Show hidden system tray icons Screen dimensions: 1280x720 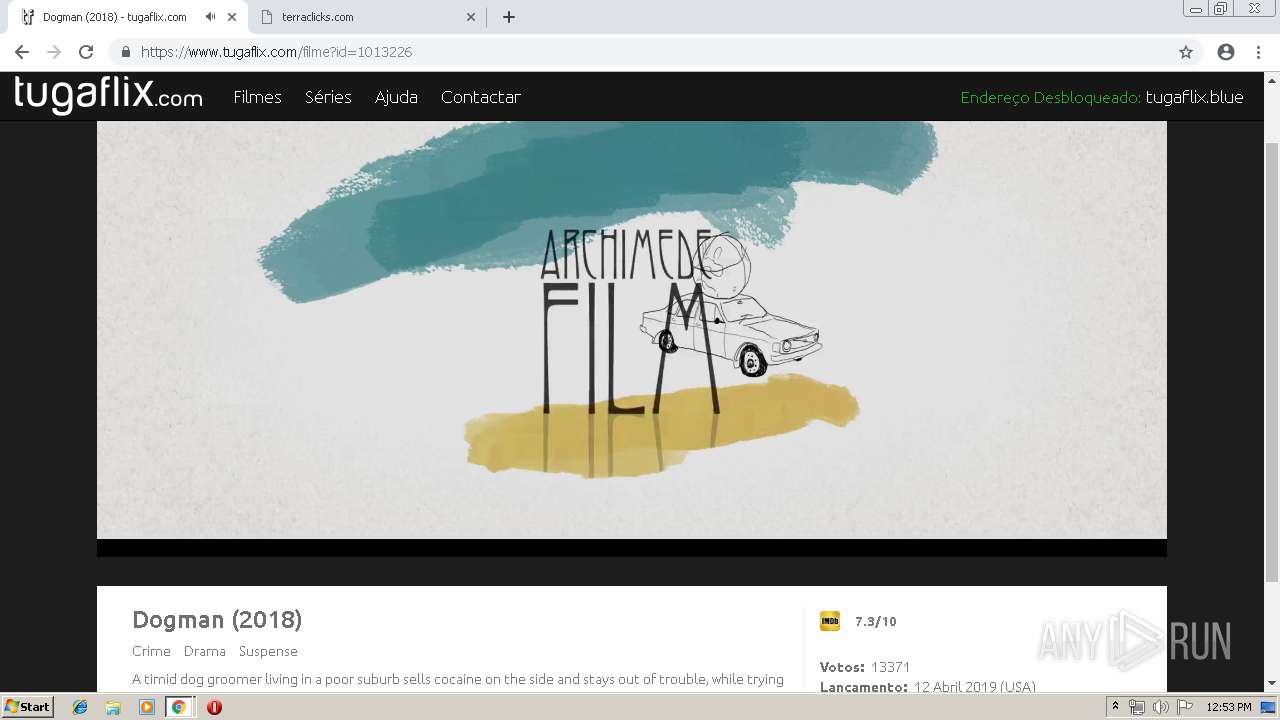tap(1115, 707)
